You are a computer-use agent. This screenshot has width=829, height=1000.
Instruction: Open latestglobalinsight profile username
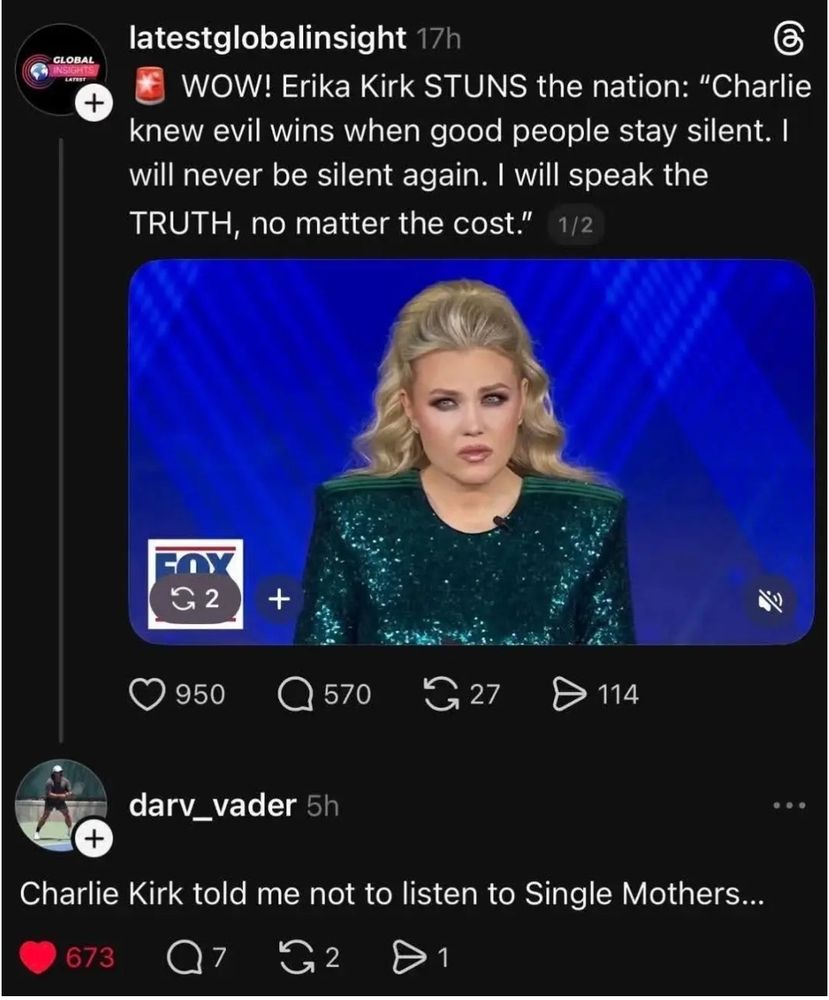267,38
